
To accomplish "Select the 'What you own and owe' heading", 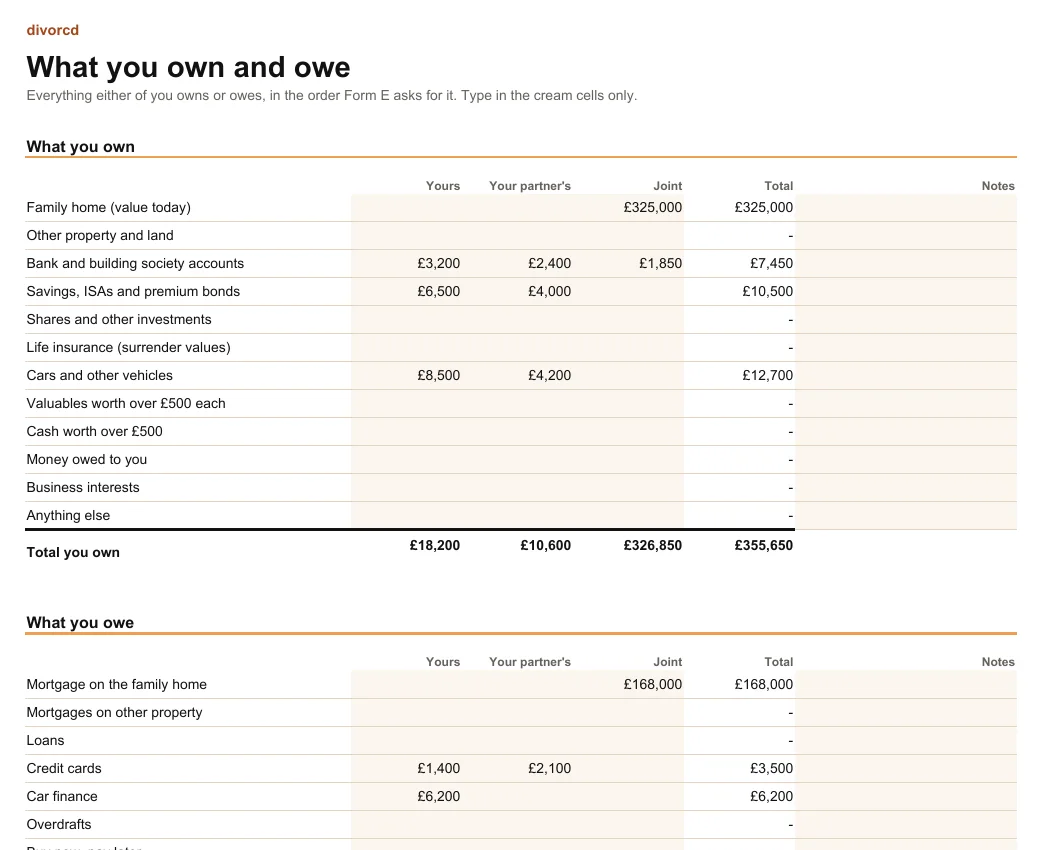I will 188,67.
